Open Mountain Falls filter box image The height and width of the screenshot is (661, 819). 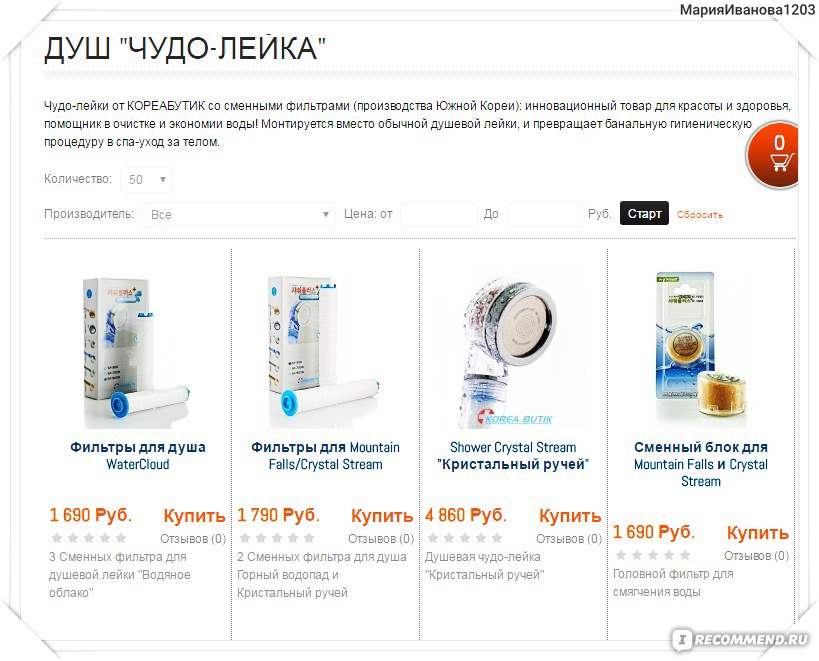tap(325, 352)
